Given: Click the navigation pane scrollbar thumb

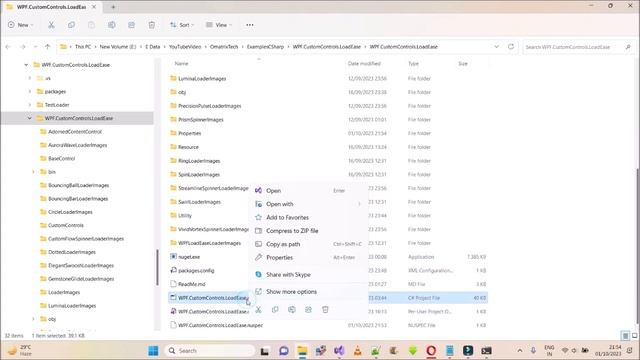Looking at the screenshot, I should (157, 267).
